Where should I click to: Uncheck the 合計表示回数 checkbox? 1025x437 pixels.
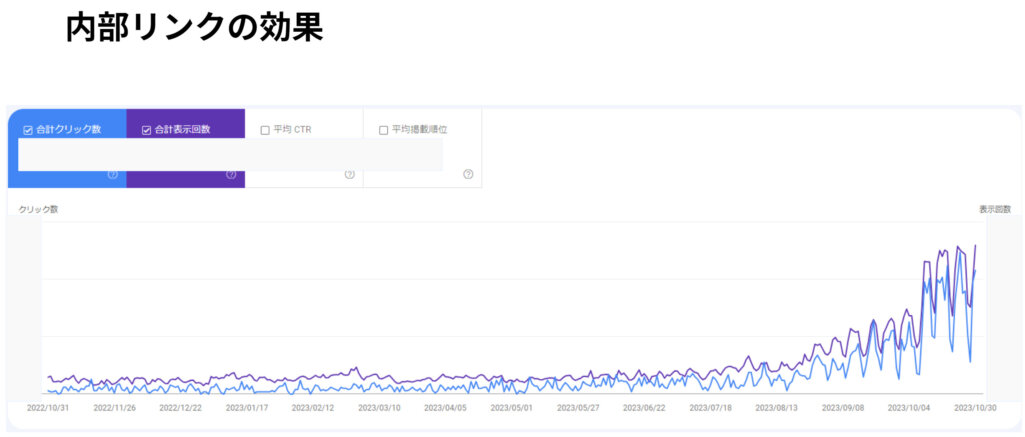[146, 129]
